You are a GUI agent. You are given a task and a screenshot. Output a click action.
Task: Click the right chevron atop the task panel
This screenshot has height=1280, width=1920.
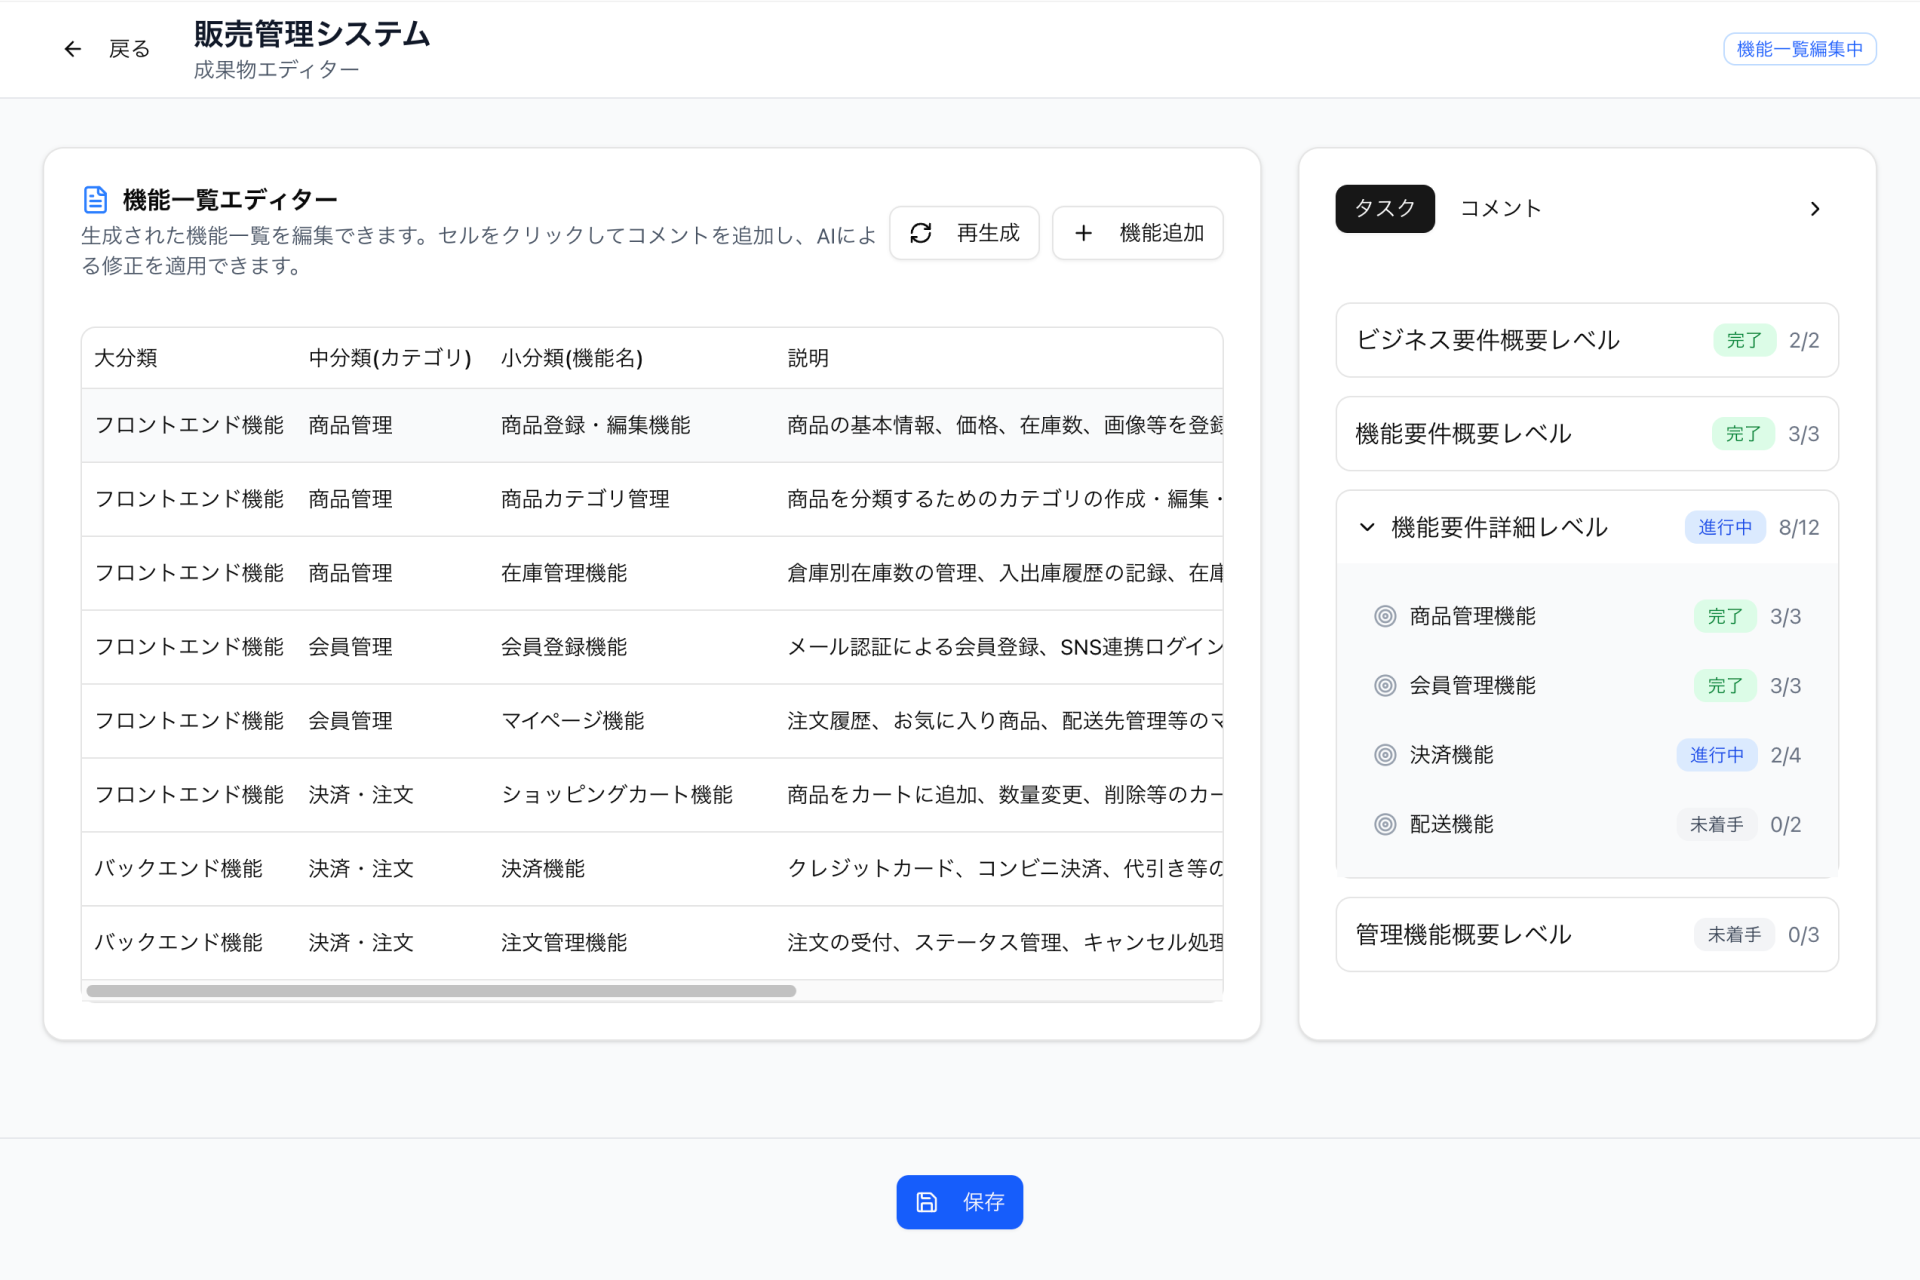1816,208
